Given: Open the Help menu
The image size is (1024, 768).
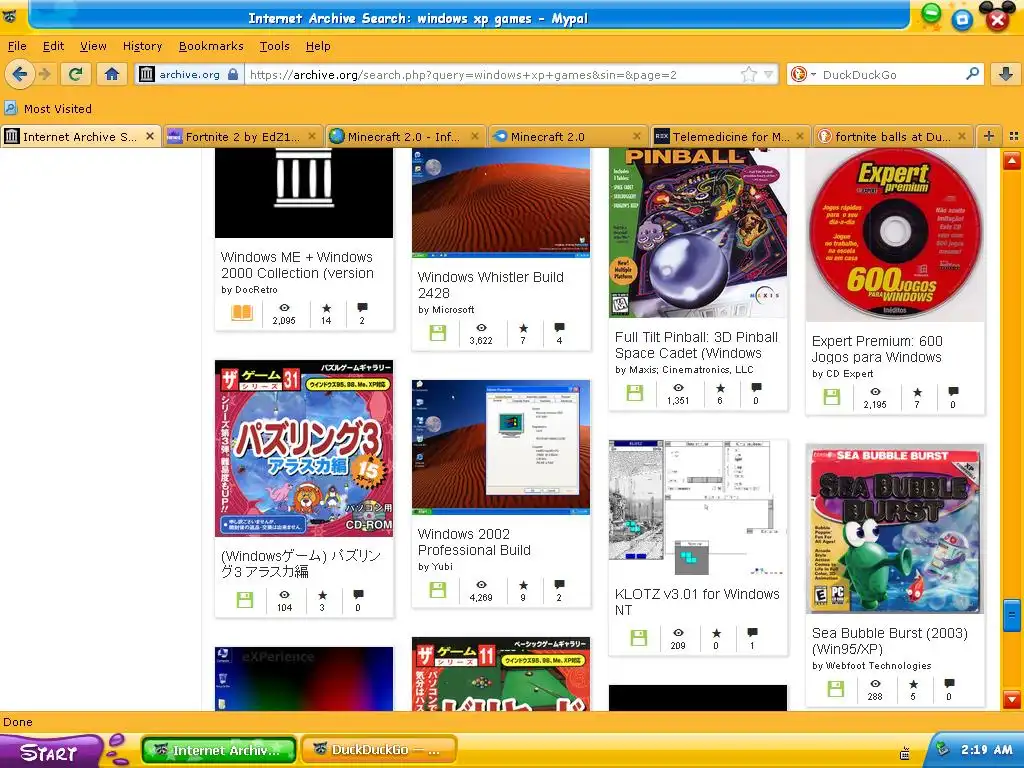Looking at the screenshot, I should pyautogui.click(x=318, y=46).
